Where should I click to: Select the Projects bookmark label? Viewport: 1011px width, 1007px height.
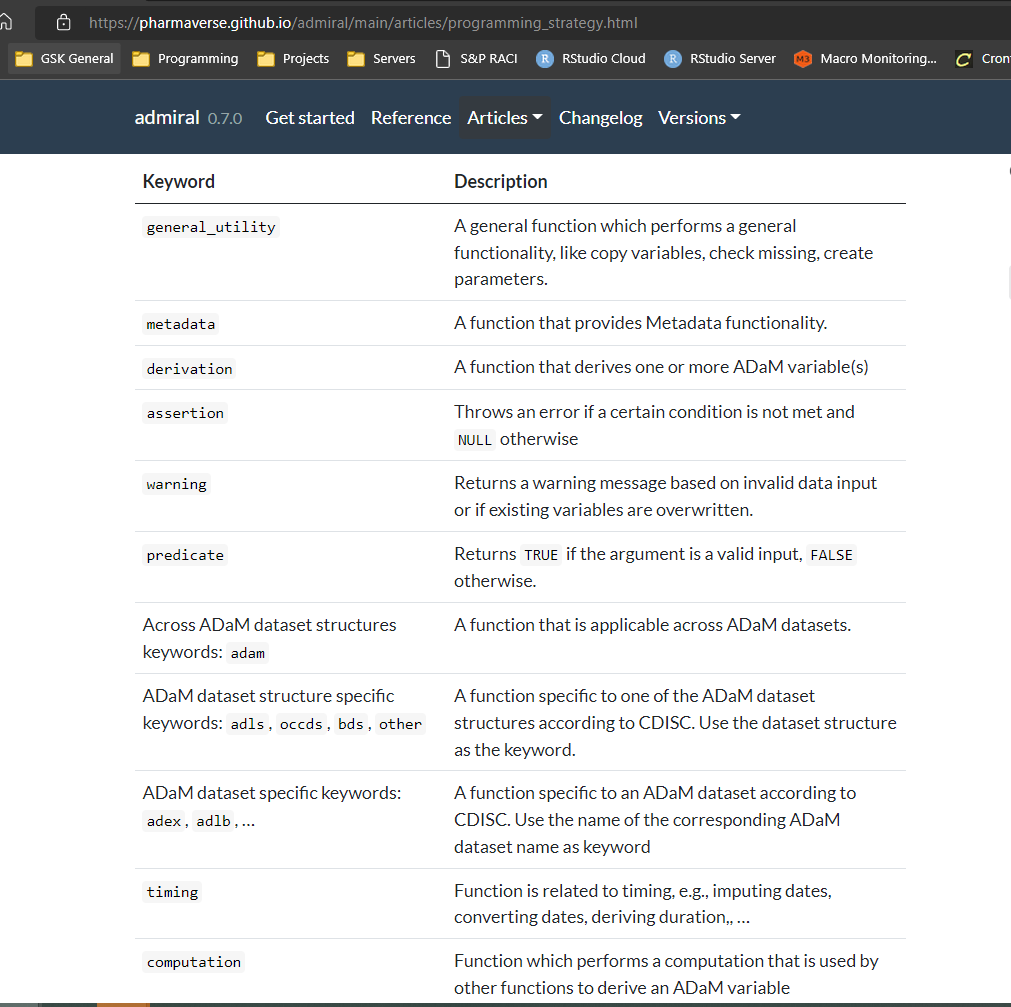[306, 58]
